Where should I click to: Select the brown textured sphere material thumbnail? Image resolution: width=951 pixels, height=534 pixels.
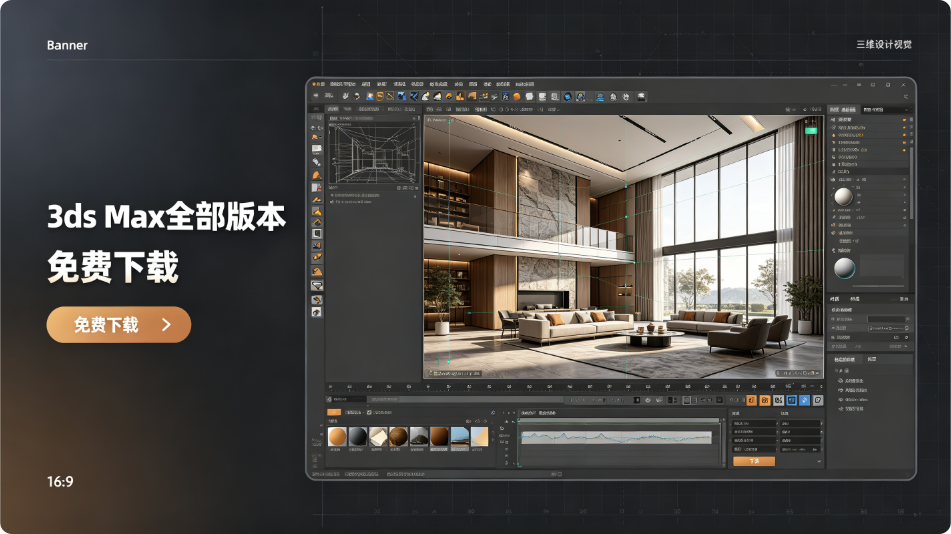point(398,436)
